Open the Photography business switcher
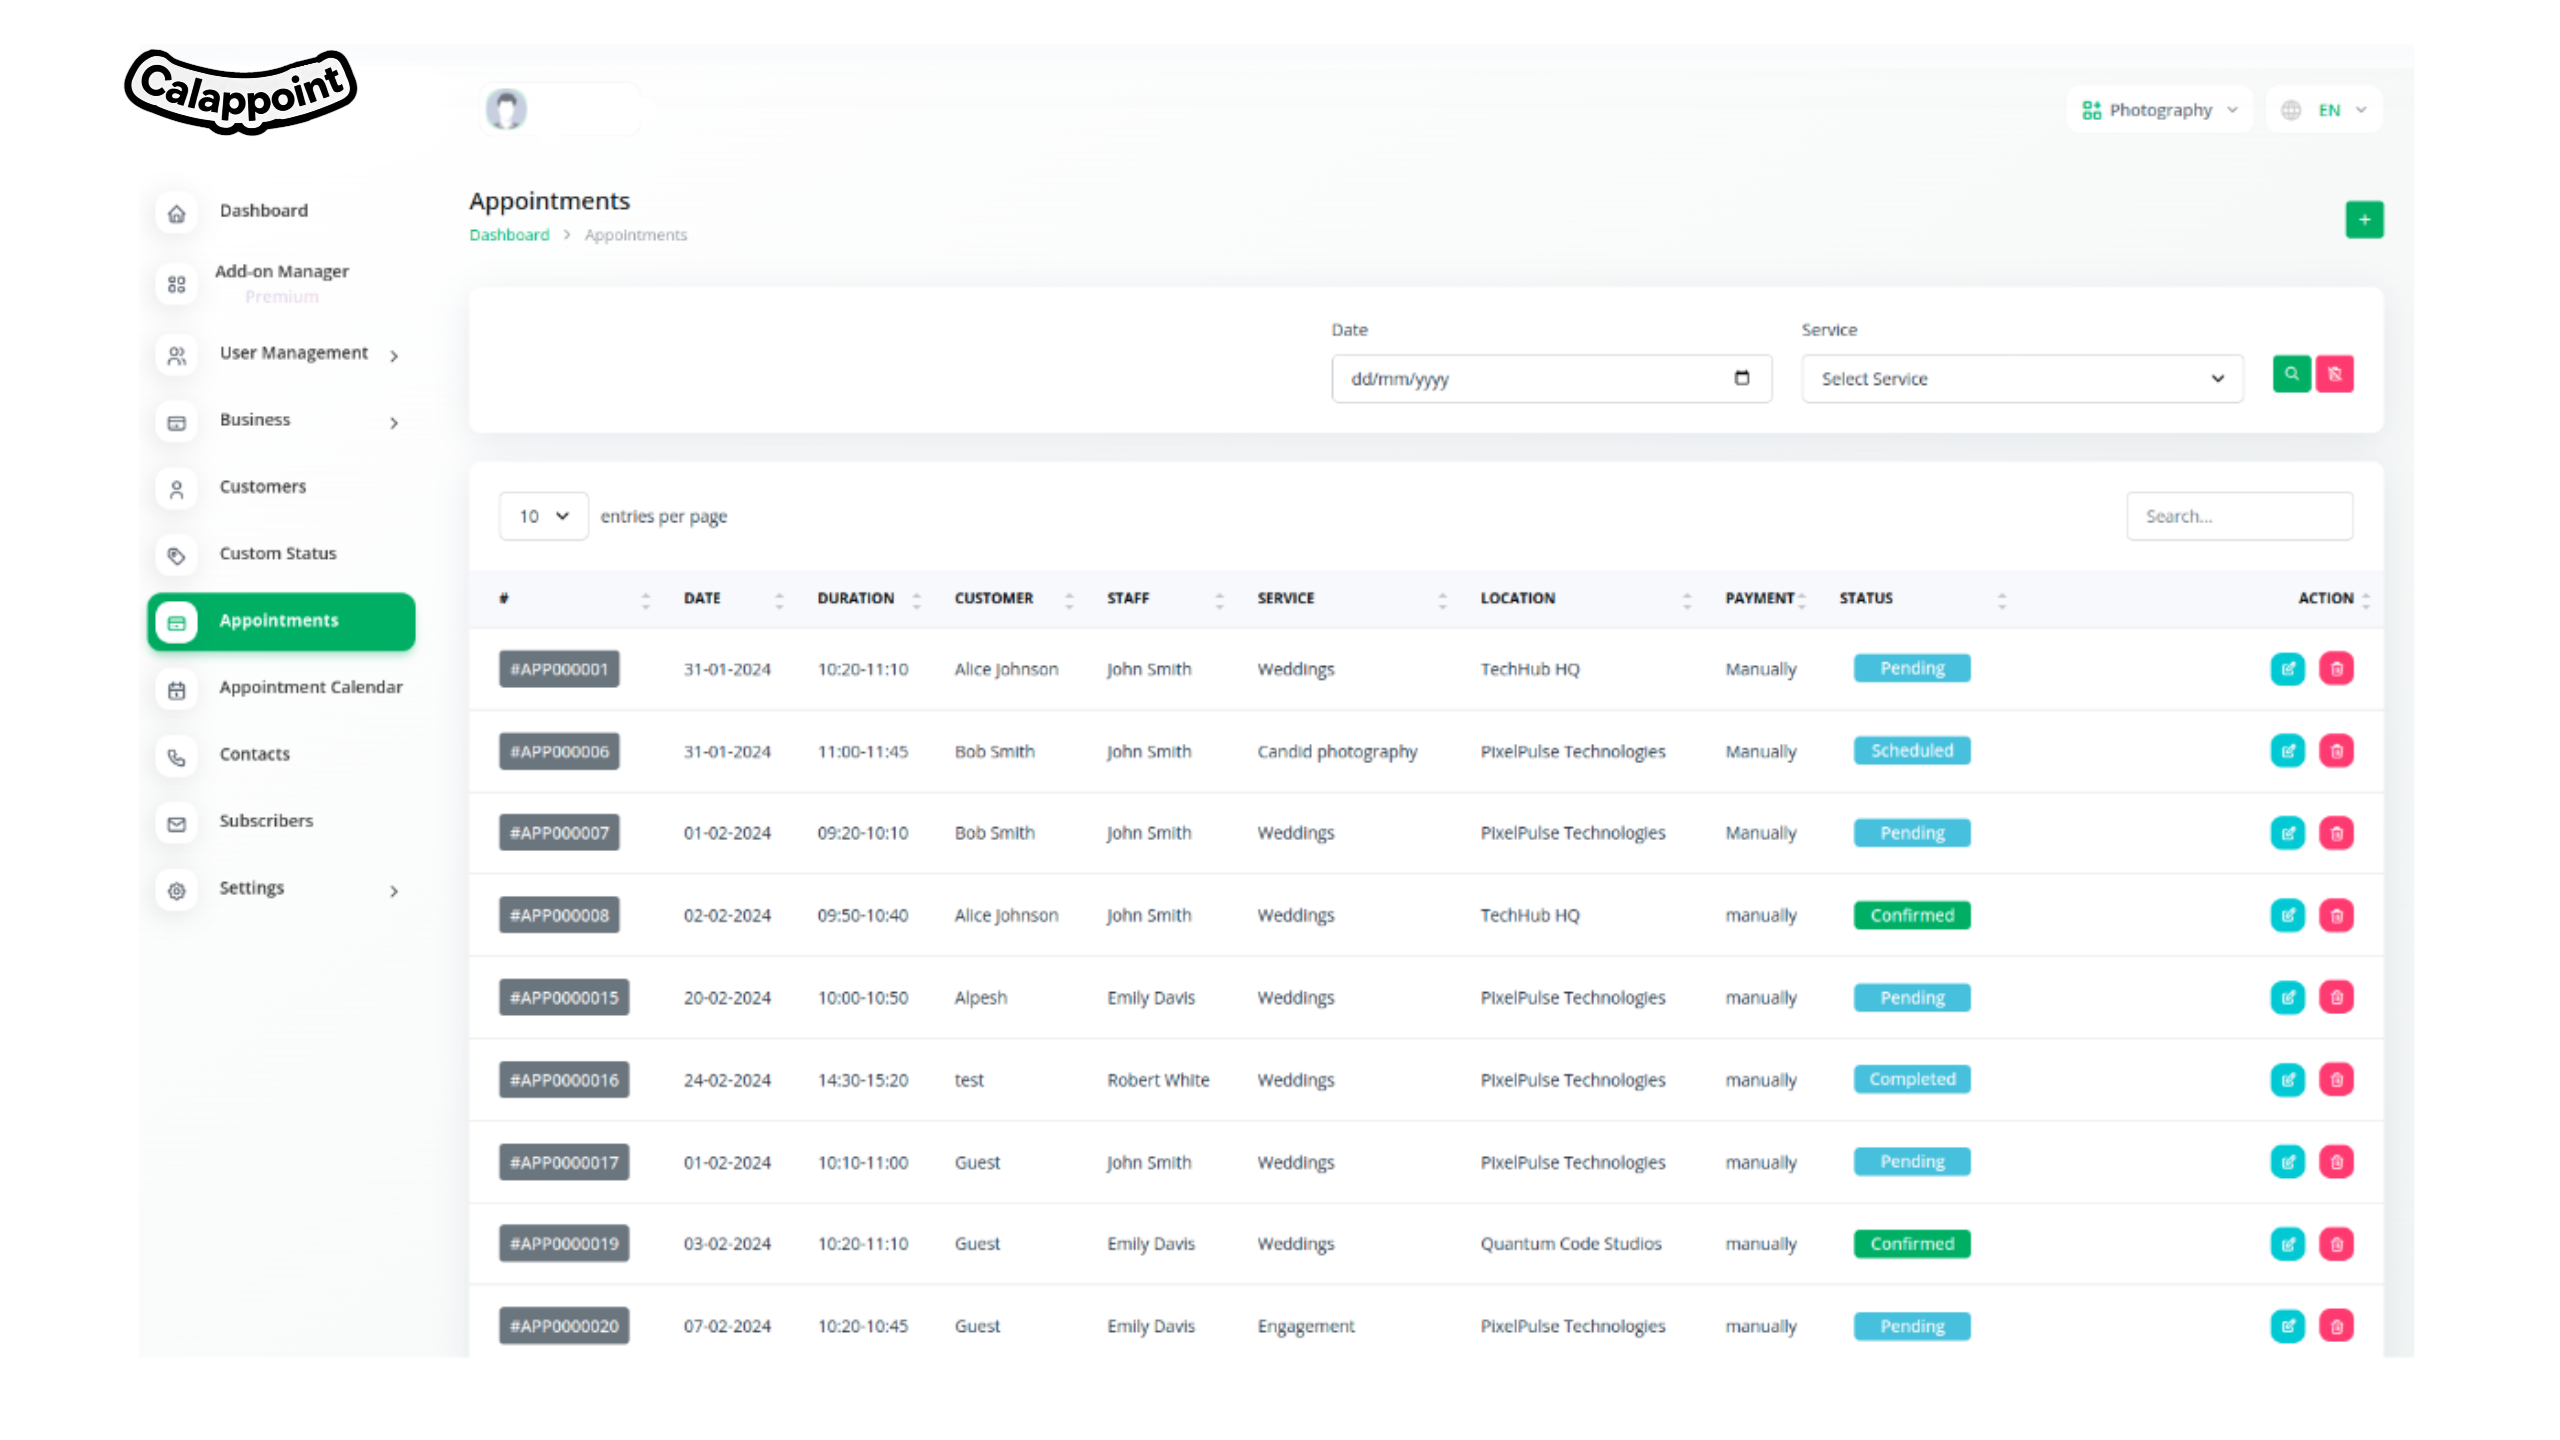The height and width of the screenshot is (1440, 2560). click(2159, 110)
